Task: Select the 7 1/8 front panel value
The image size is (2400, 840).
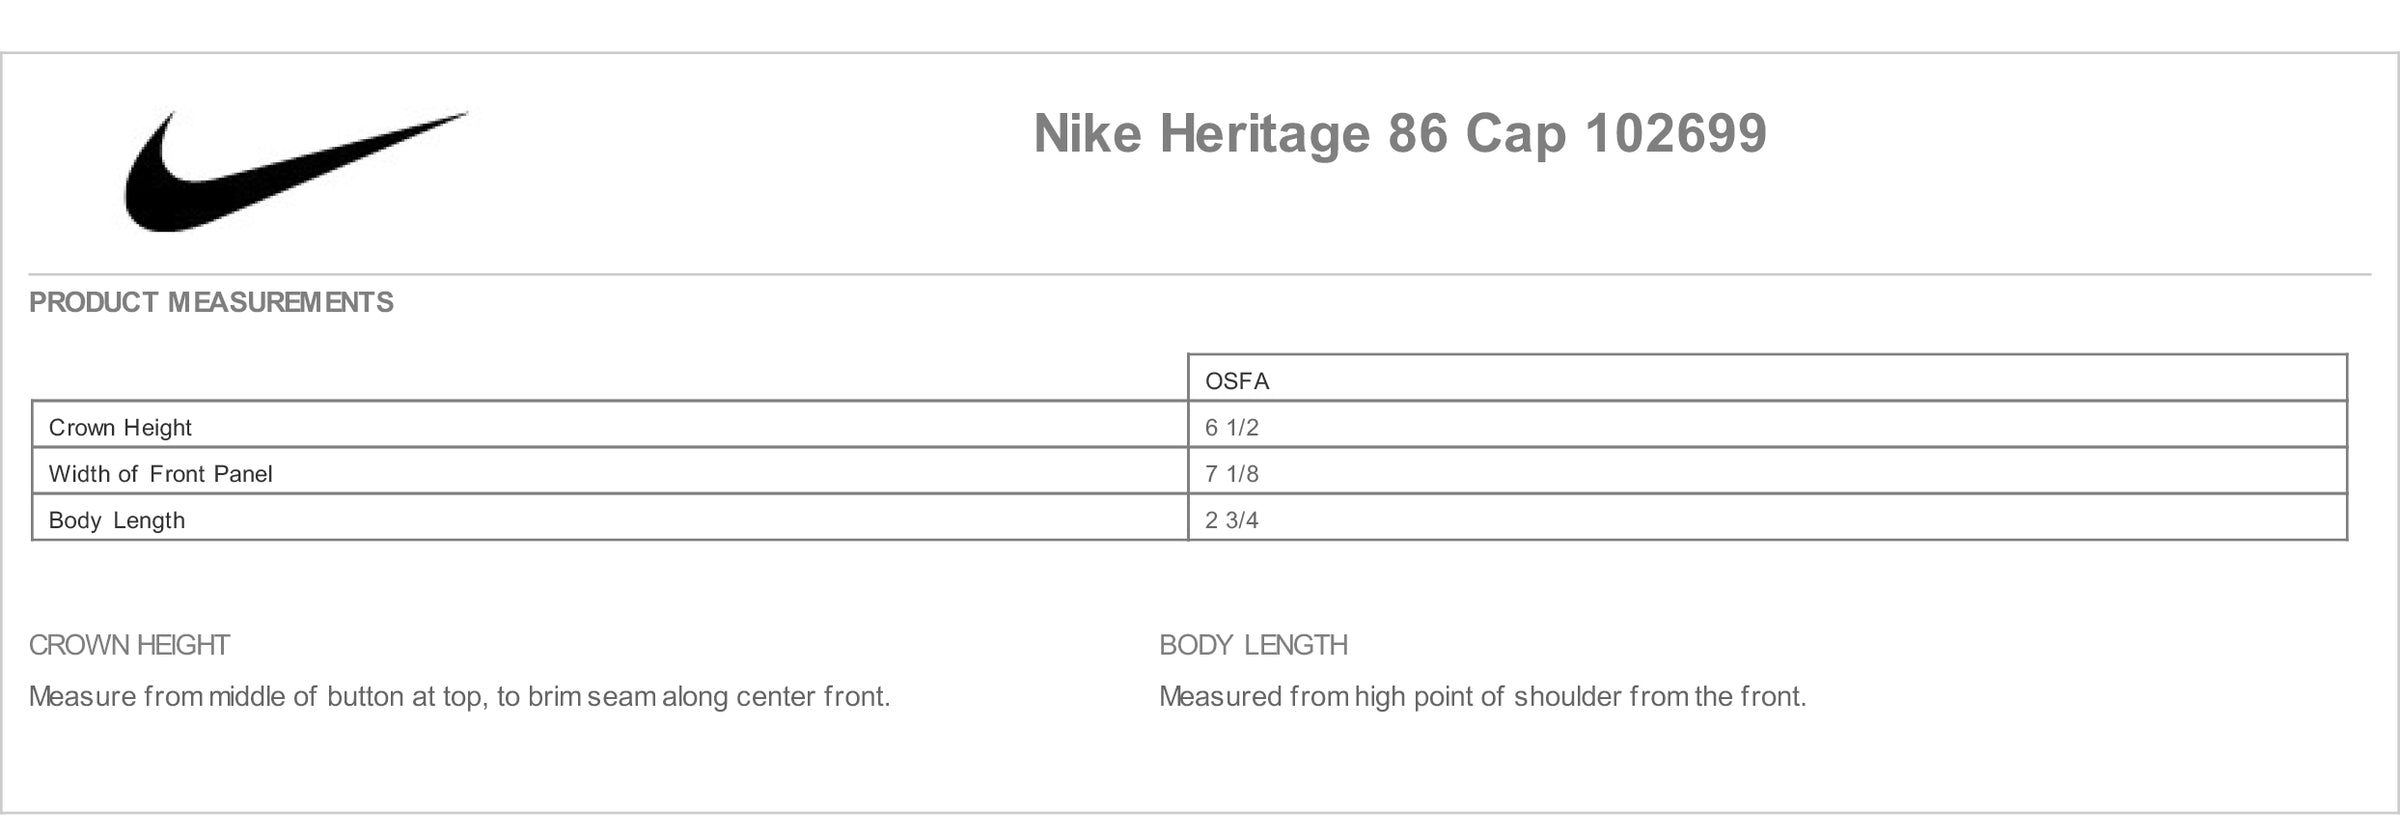Action: coord(1232,474)
